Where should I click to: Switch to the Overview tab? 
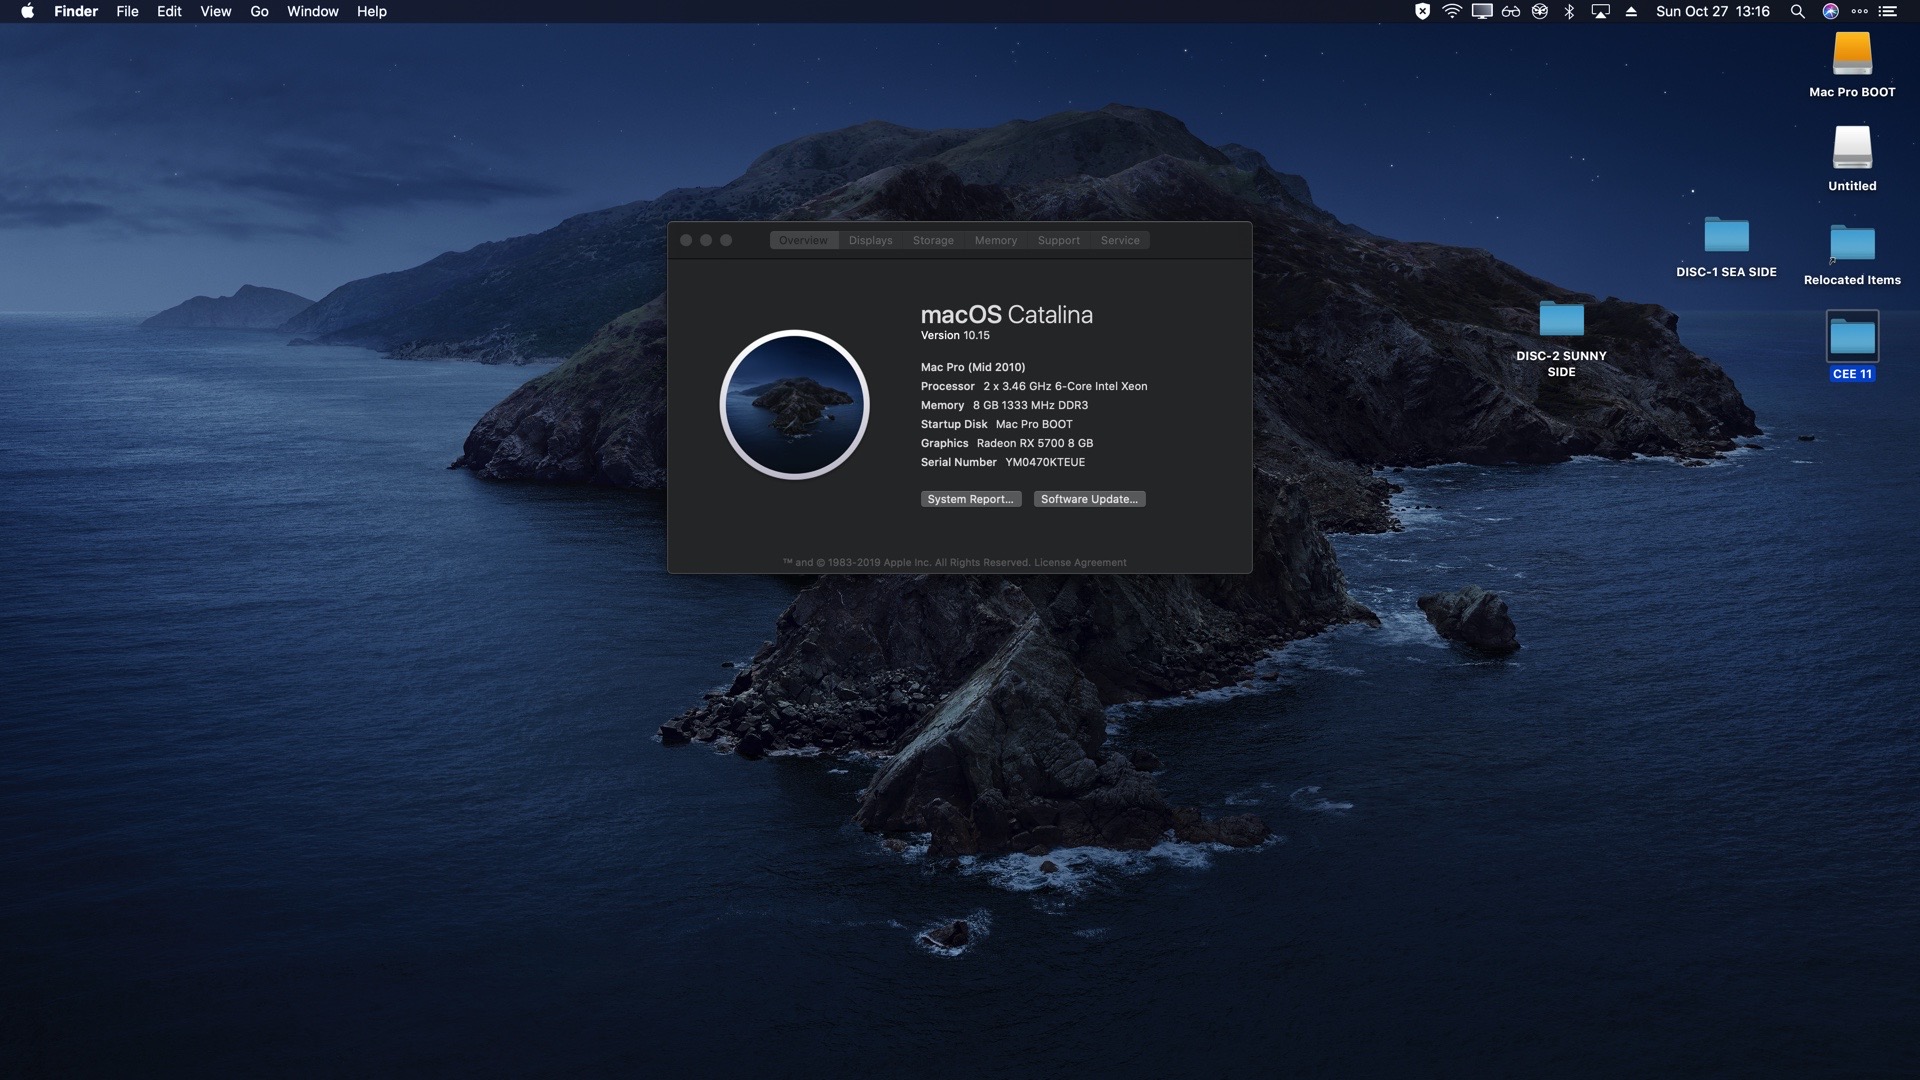pyautogui.click(x=803, y=240)
